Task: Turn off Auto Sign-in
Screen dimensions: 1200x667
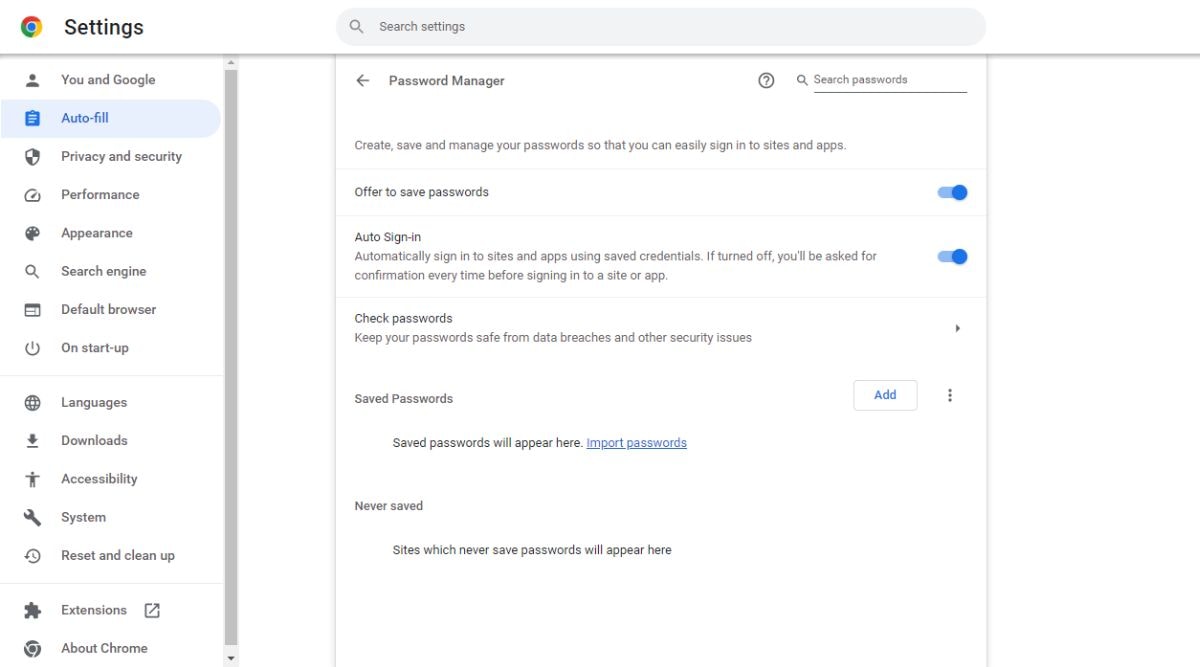Action: [951, 256]
